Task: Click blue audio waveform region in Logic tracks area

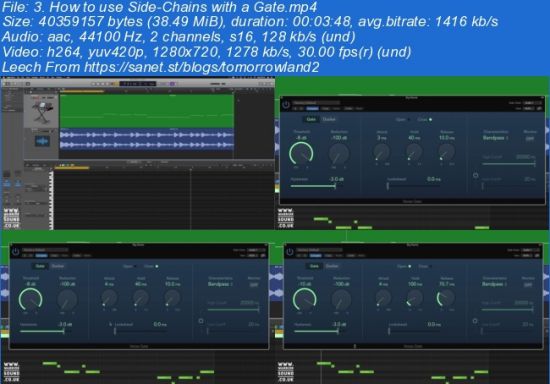Action: pyautogui.click(x=147, y=139)
